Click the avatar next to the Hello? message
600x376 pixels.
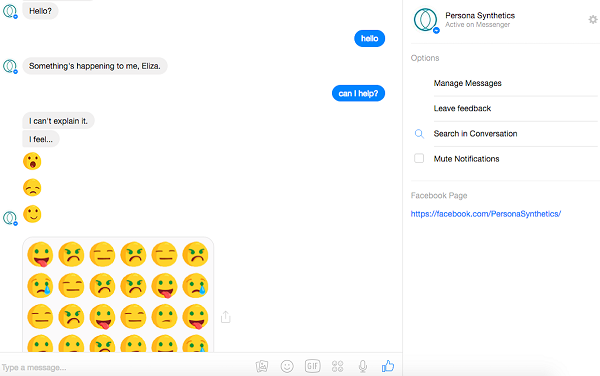(10, 11)
